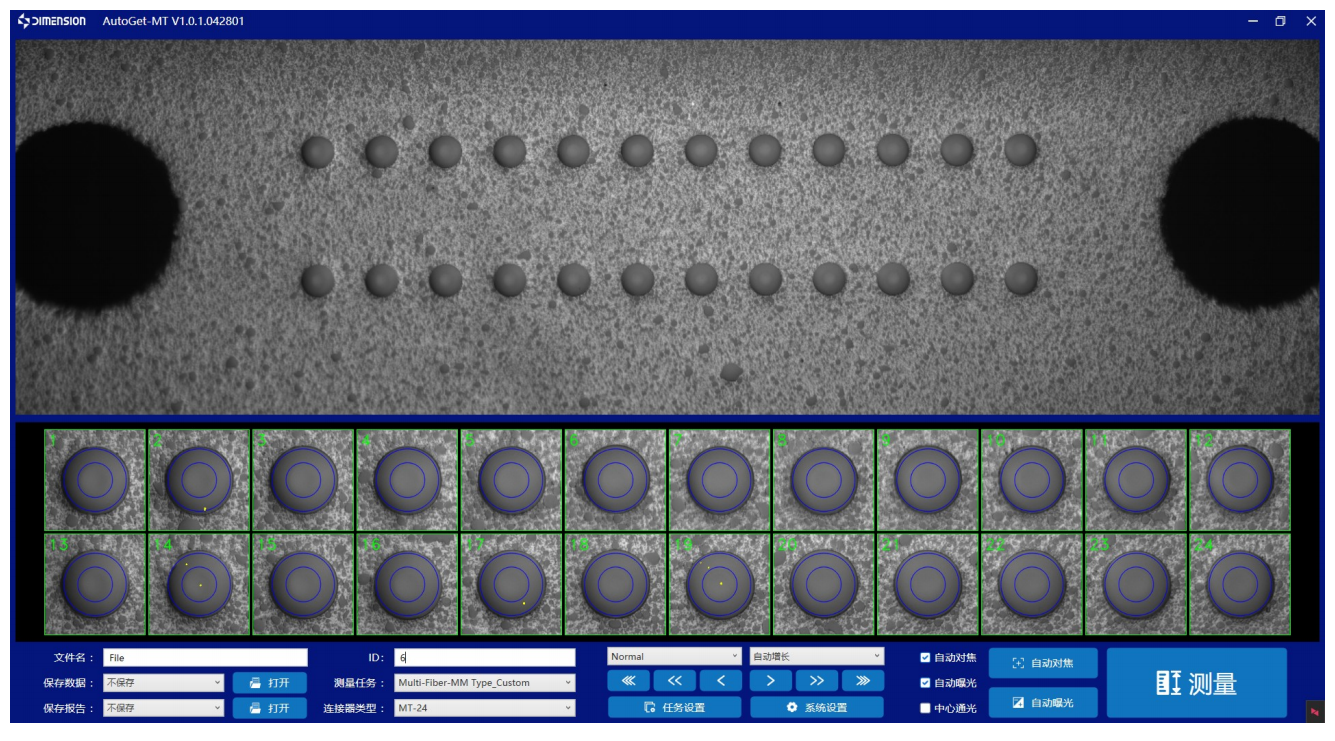Jump to first record with triple-left arrow
Screen dimensions: 1335x741
click(x=628, y=681)
